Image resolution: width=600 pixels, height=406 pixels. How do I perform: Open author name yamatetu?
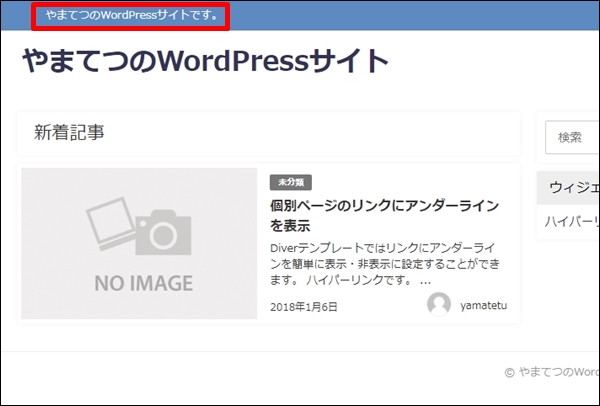[484, 306]
